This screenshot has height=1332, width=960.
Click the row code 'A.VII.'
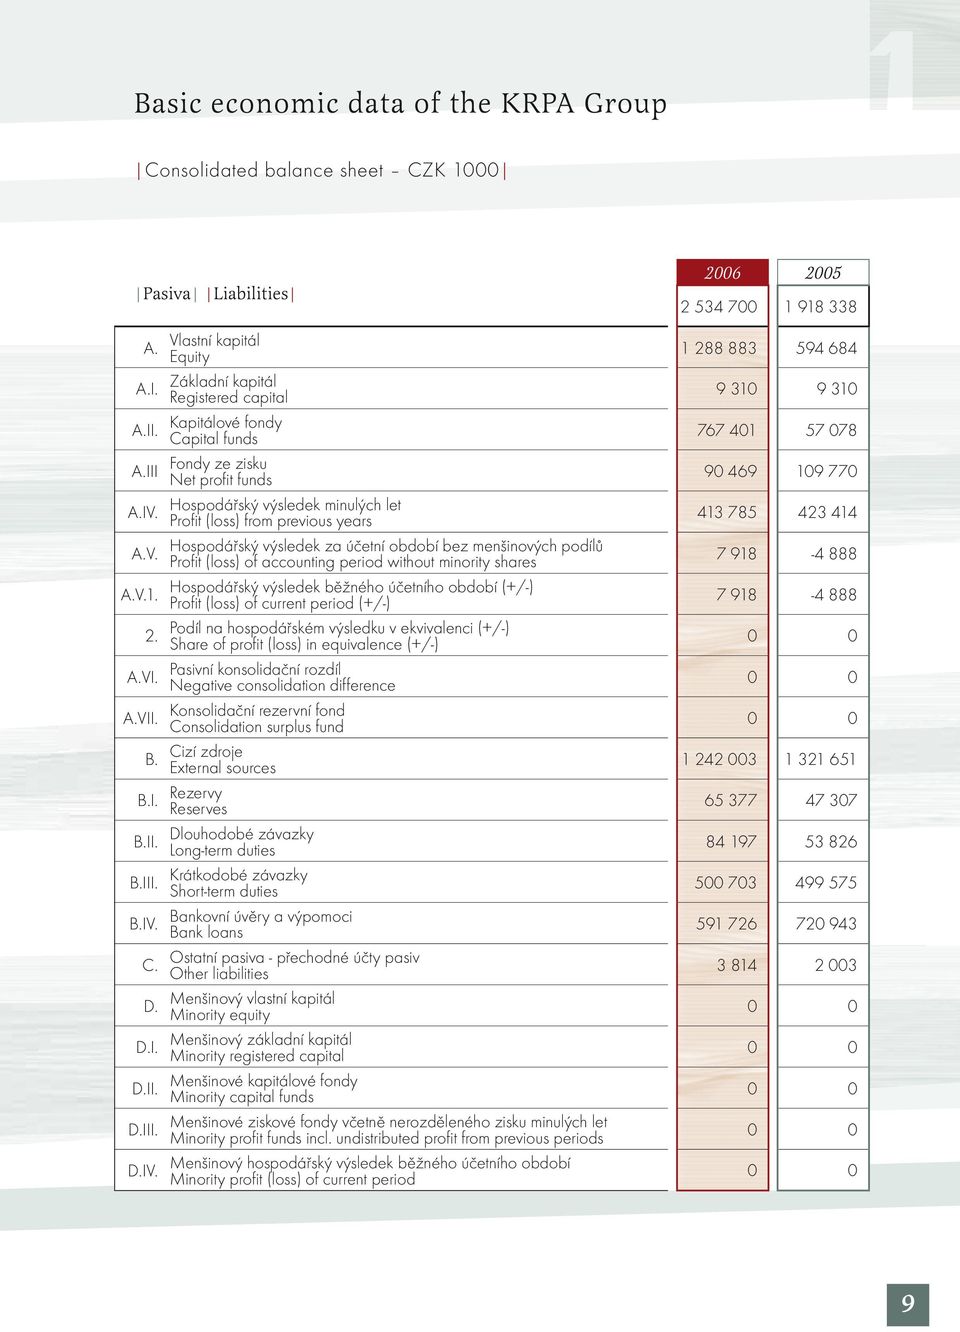[x=141, y=718]
